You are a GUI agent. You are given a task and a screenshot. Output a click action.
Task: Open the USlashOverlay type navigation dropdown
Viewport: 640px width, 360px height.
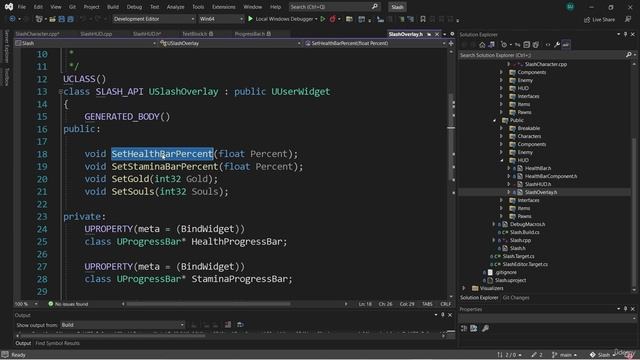click(x=230, y=43)
